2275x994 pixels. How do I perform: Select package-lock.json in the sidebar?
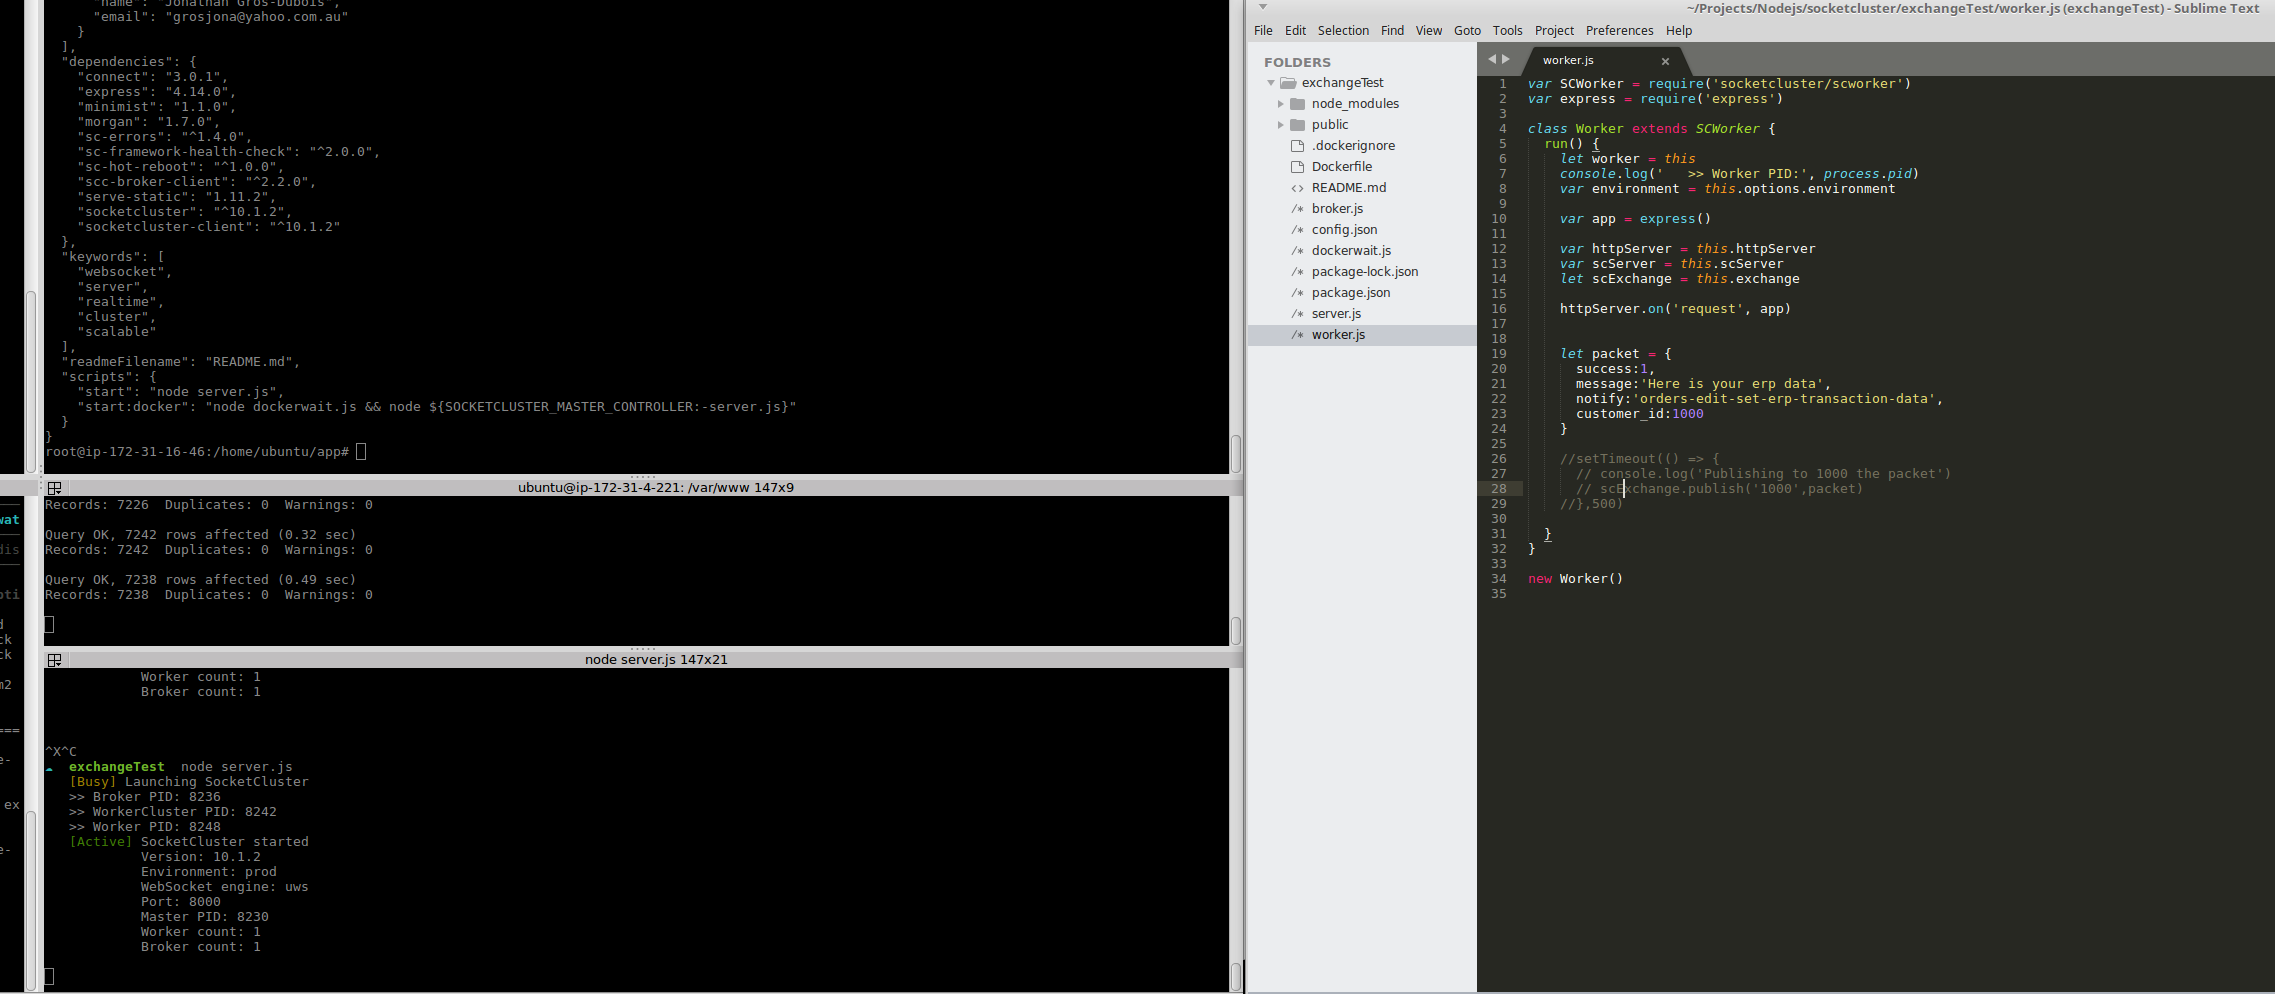pos(1365,271)
